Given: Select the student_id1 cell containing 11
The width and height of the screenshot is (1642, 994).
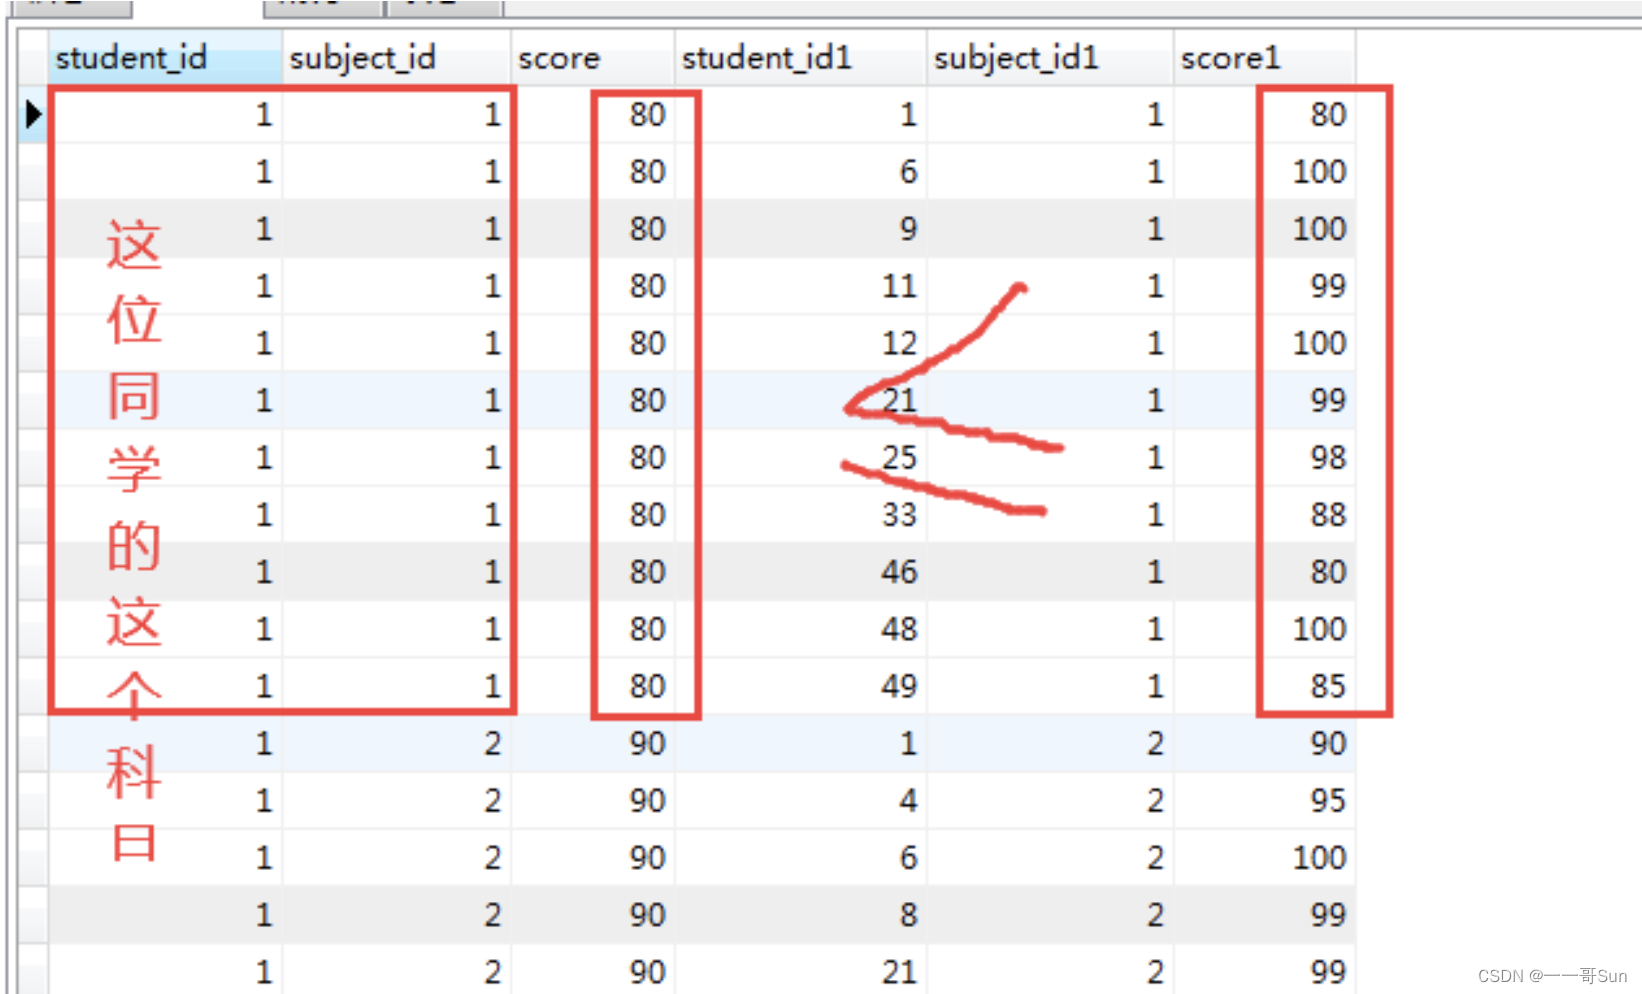Looking at the screenshot, I should (x=801, y=286).
